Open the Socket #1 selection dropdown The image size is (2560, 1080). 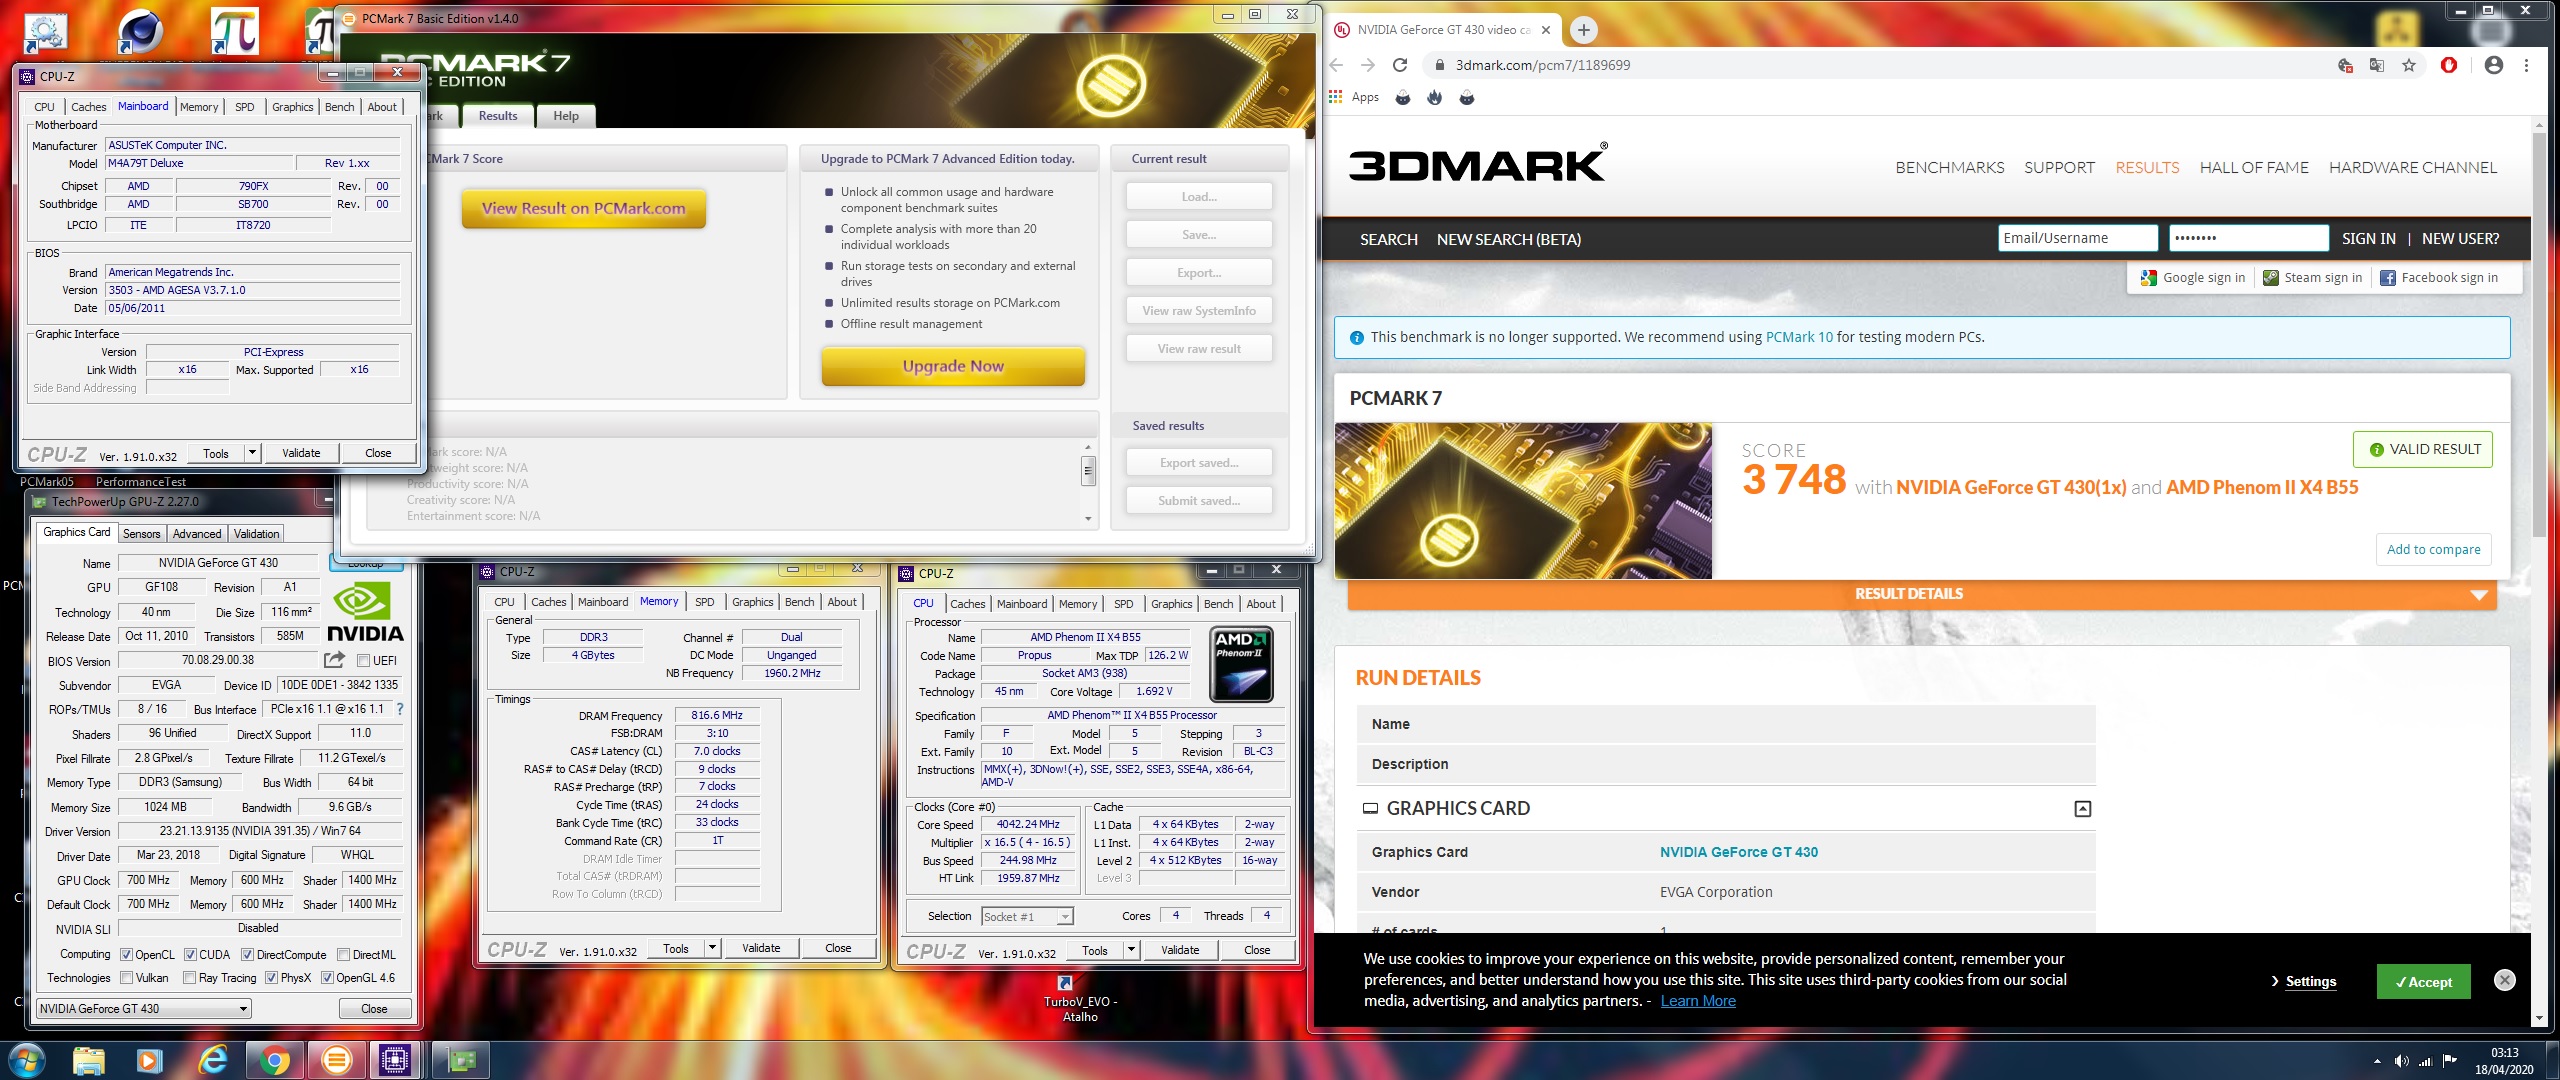tap(1027, 917)
